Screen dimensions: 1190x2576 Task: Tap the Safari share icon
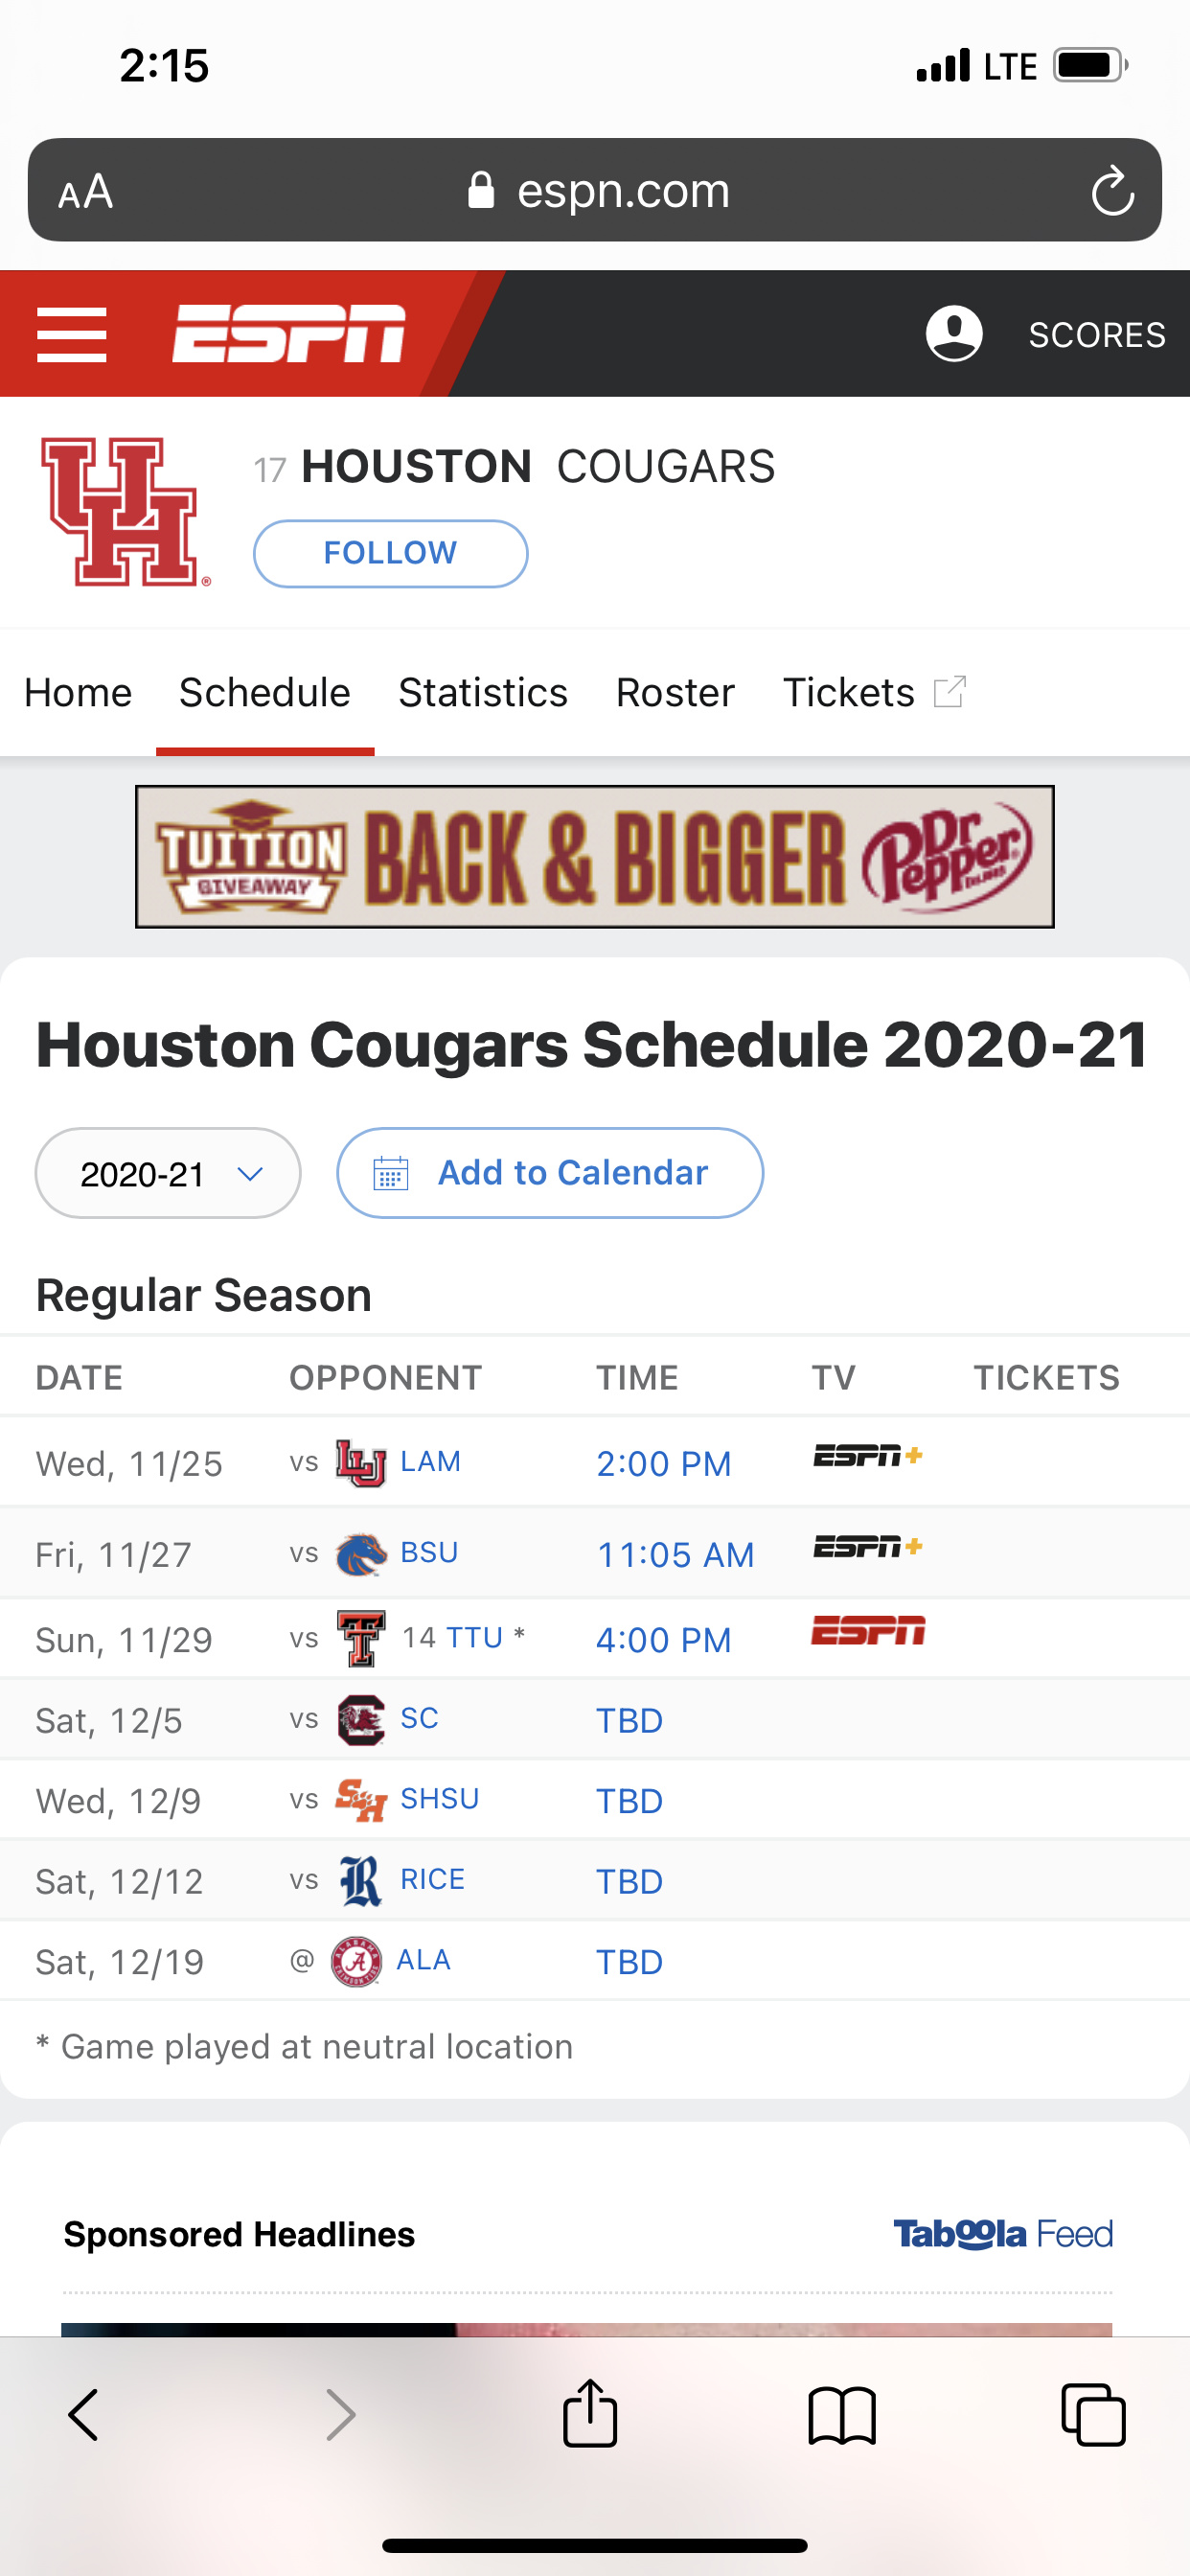590,2414
